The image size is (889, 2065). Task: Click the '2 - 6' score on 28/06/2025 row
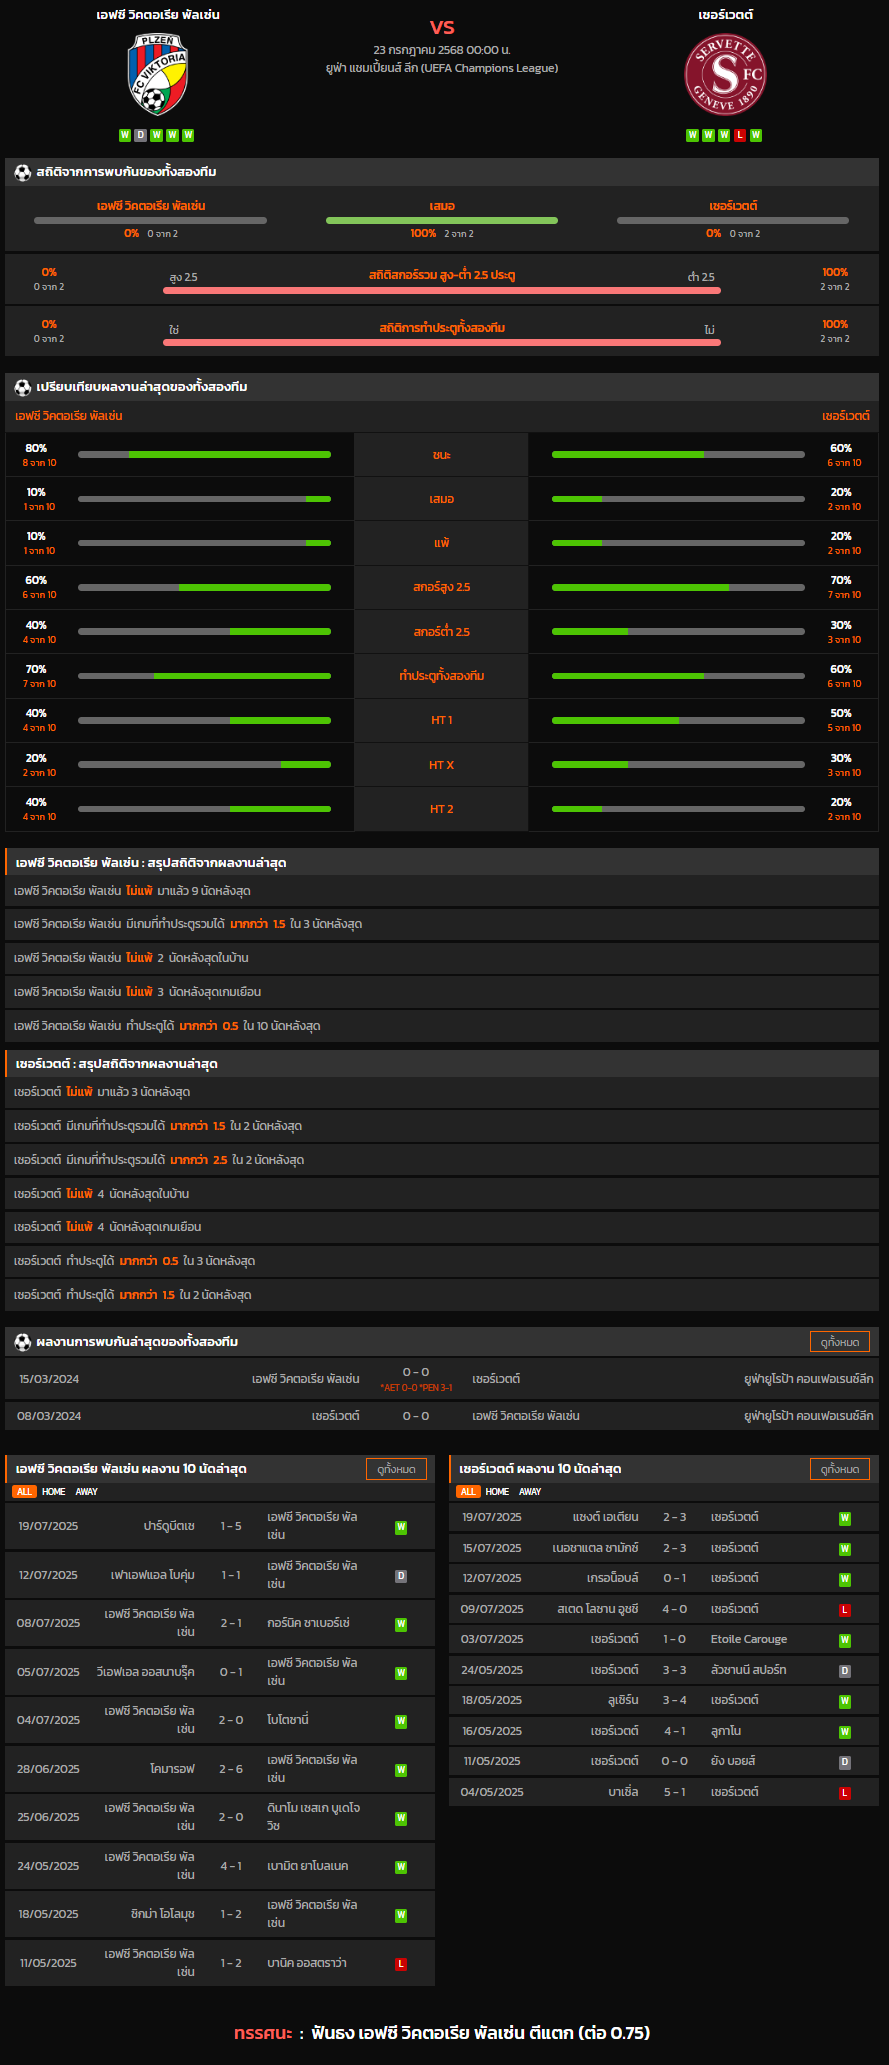point(231,1769)
